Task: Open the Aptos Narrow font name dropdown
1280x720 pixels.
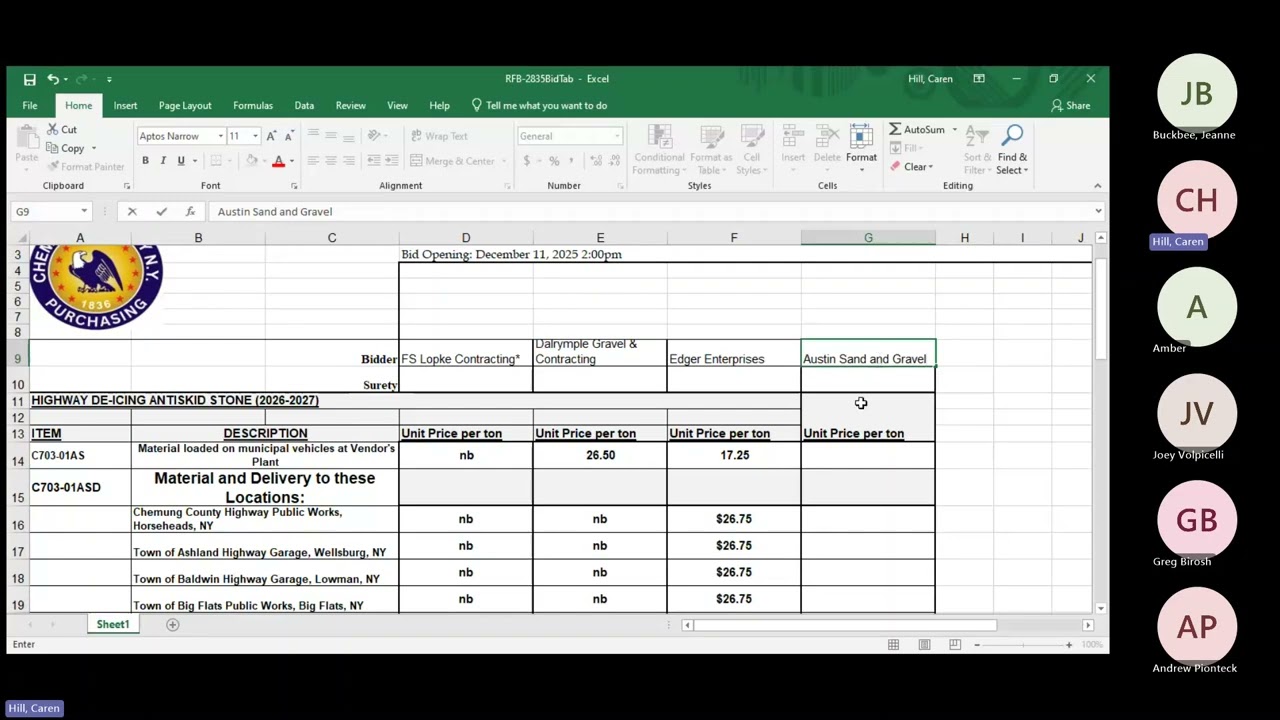Action: point(220,136)
